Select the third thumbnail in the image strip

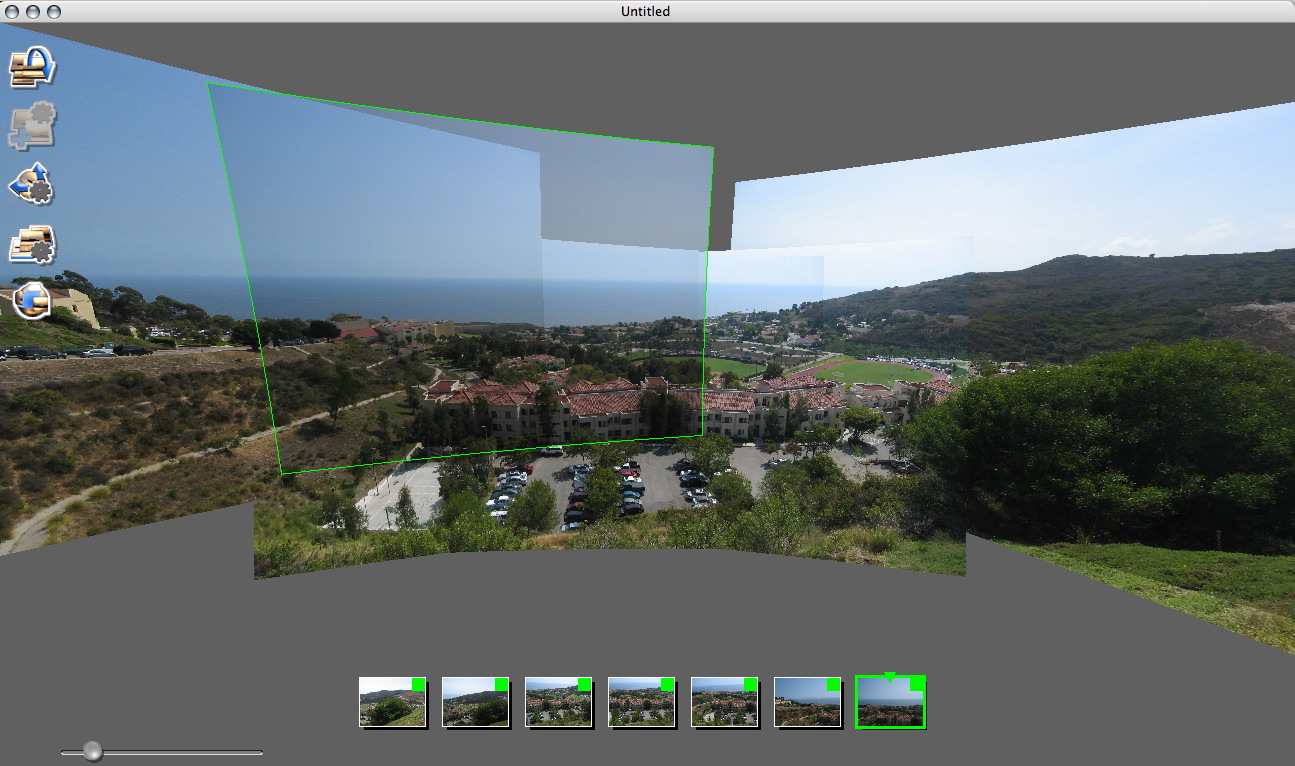coord(559,702)
